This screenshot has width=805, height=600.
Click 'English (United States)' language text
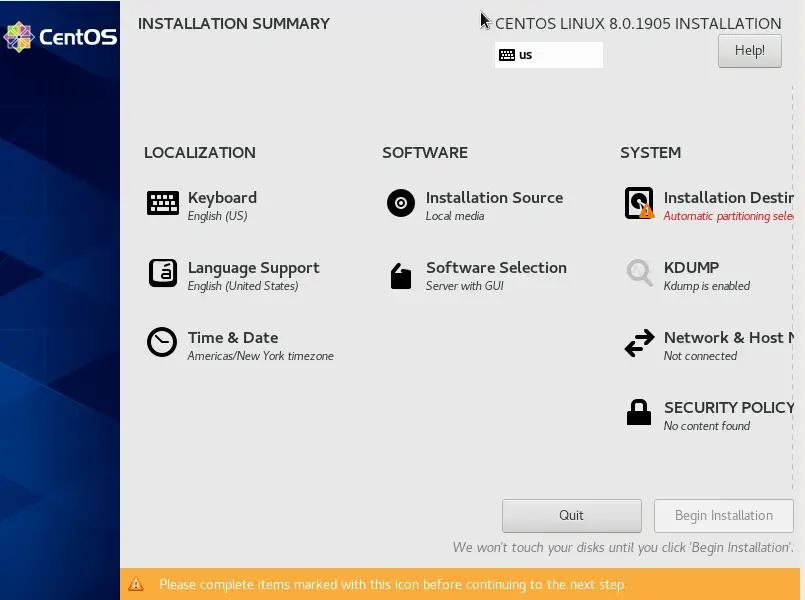point(243,286)
